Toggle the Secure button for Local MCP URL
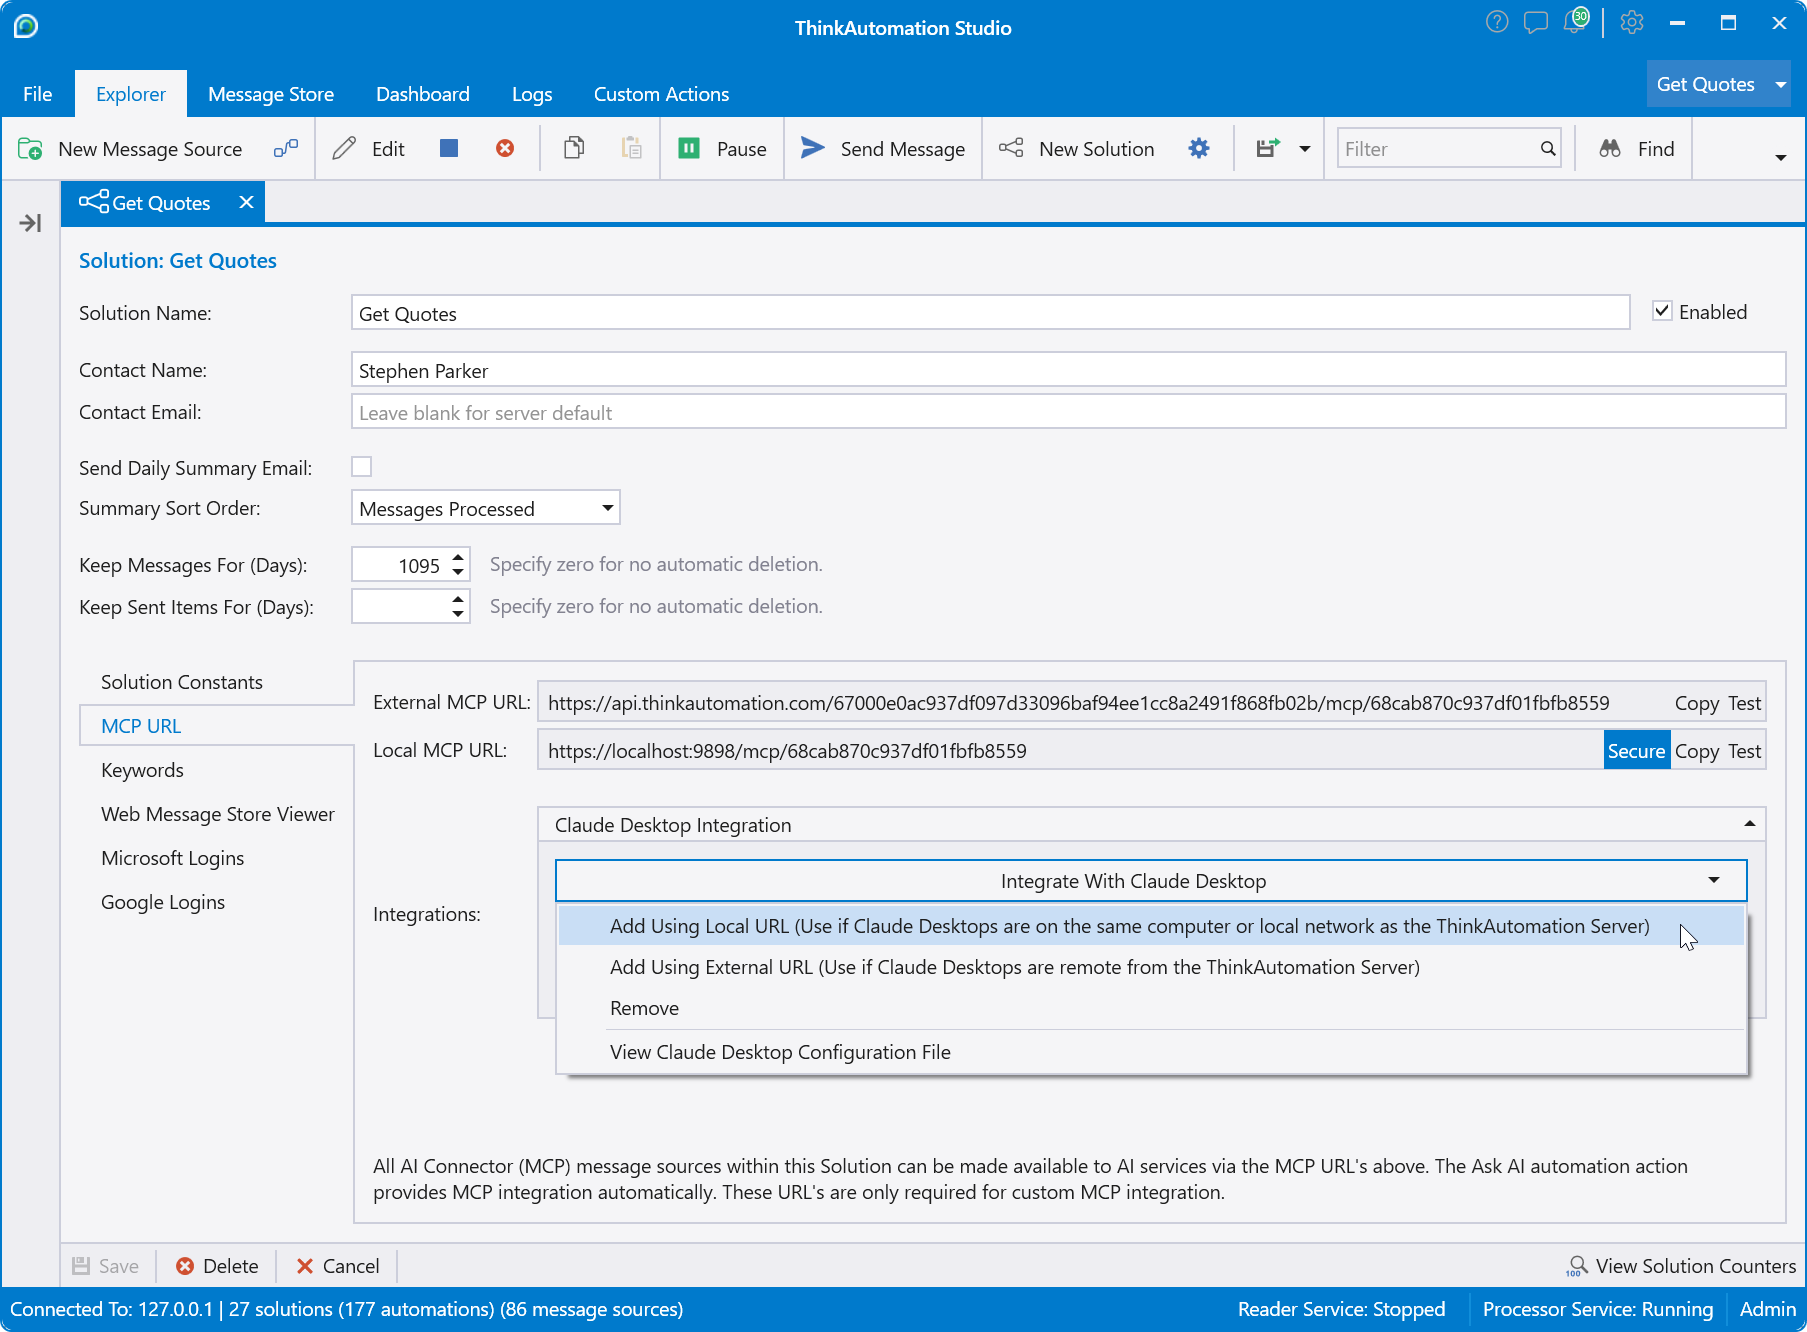The image size is (1807, 1332). (x=1636, y=751)
